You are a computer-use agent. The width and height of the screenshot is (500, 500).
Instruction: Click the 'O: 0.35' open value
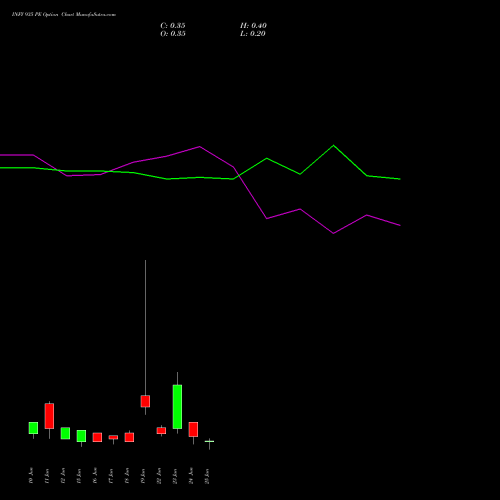tap(173, 34)
